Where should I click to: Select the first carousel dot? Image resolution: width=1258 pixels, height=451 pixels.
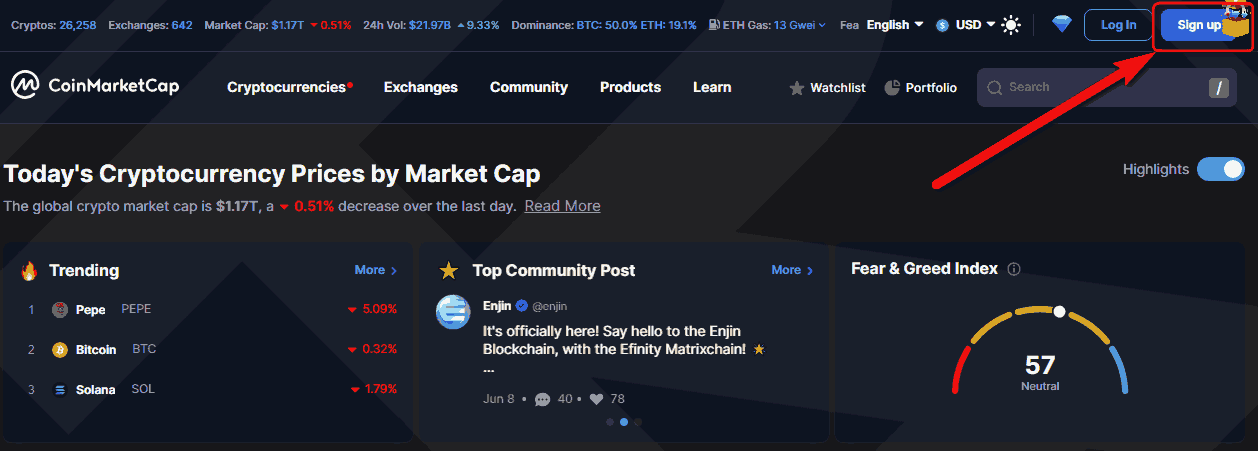[x=609, y=422]
